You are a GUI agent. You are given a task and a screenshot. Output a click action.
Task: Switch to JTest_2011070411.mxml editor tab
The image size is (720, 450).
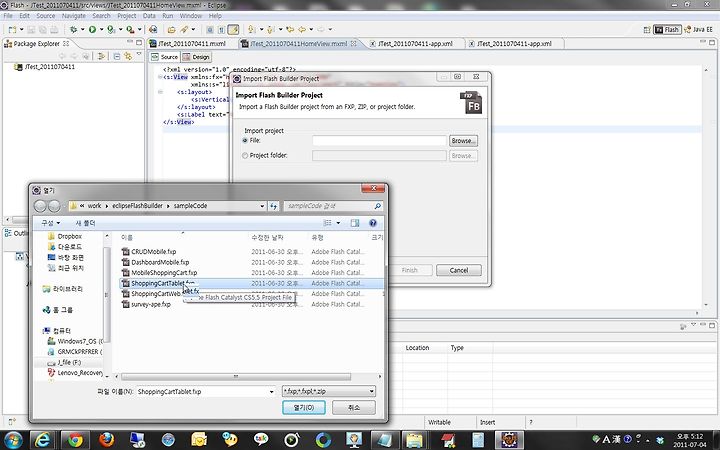pos(191,44)
